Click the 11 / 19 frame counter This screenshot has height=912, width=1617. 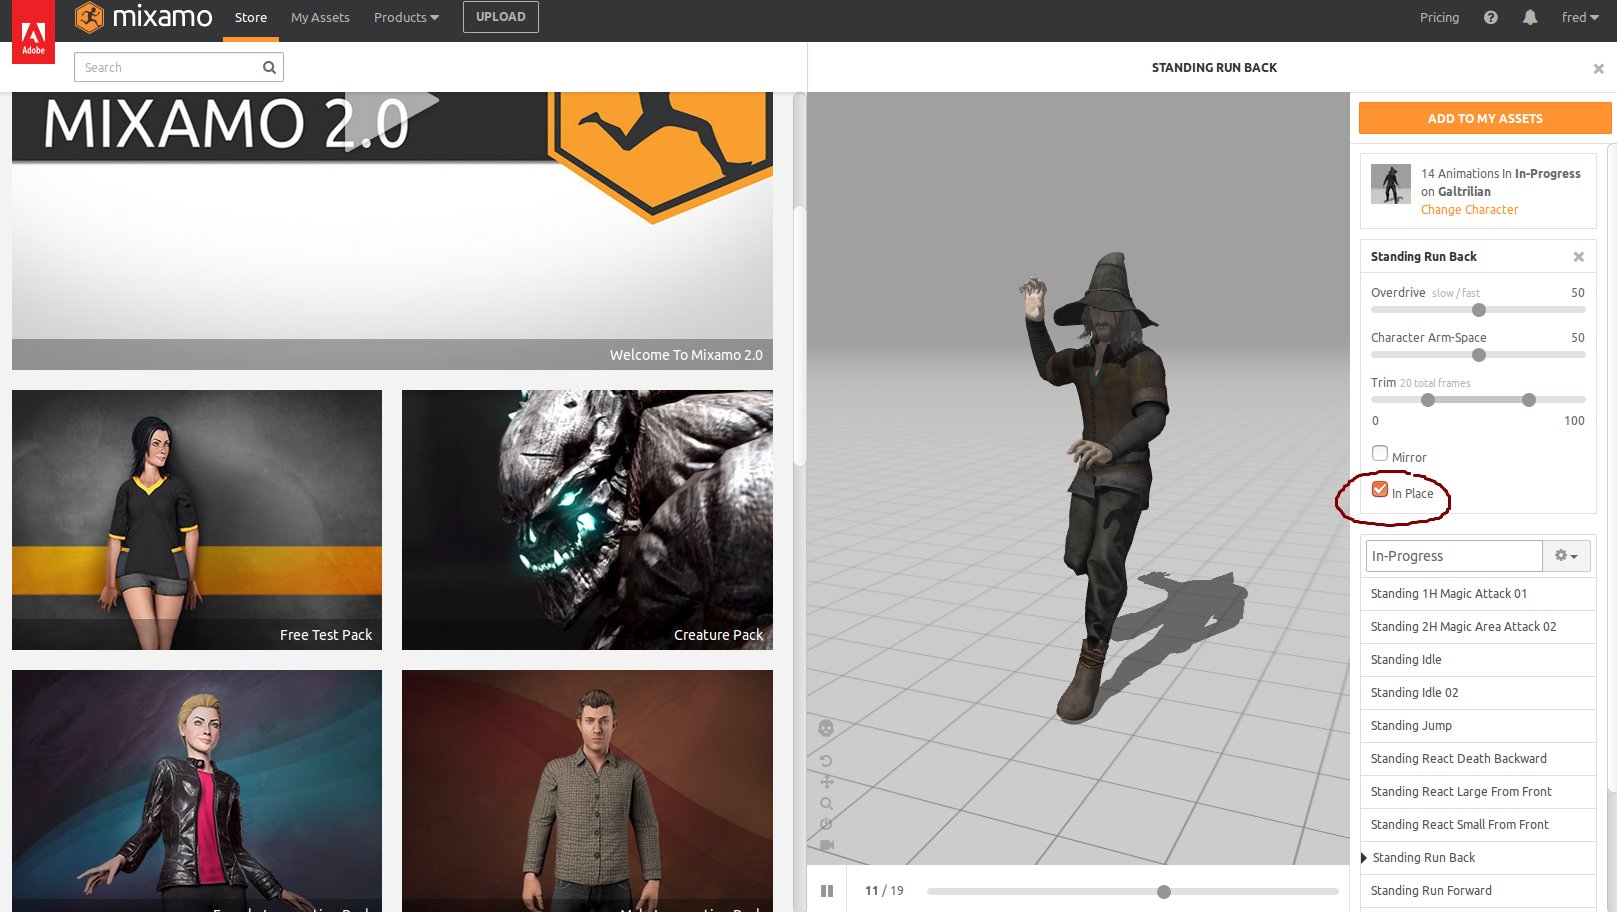(884, 891)
